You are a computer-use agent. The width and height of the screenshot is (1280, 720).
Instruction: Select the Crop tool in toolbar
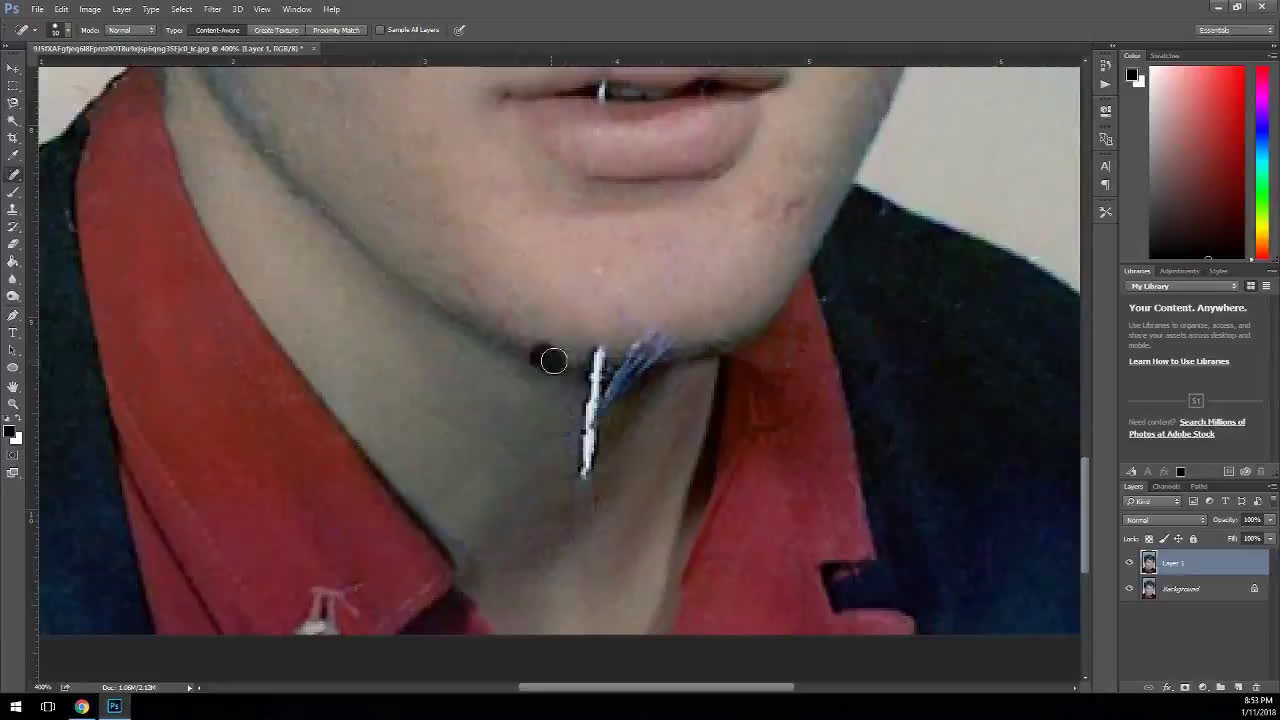coord(13,137)
